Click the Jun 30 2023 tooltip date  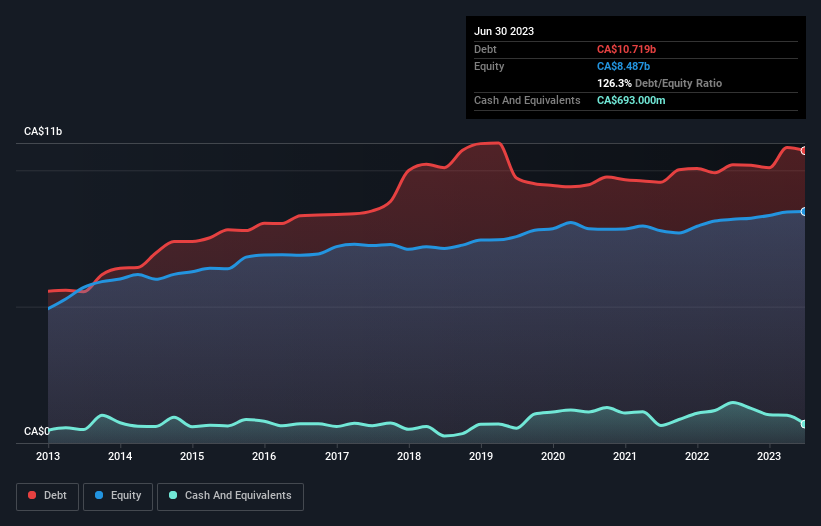504,31
